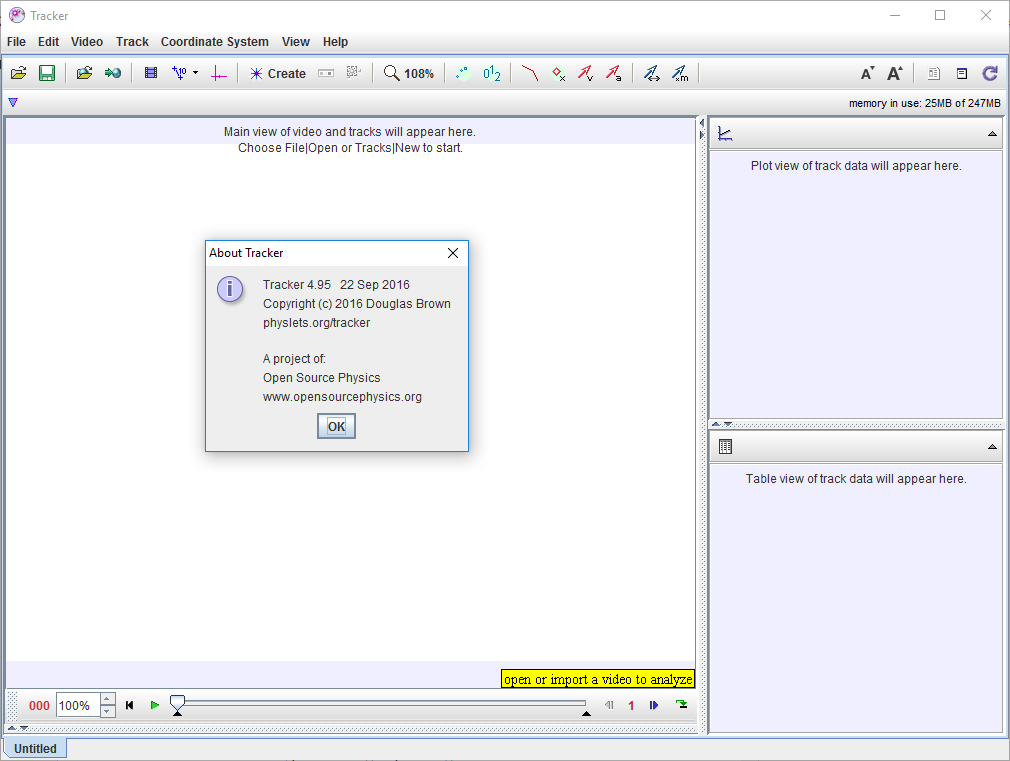Toggle the multiply by mass vectors icon
The width and height of the screenshot is (1010, 761).
click(x=680, y=73)
